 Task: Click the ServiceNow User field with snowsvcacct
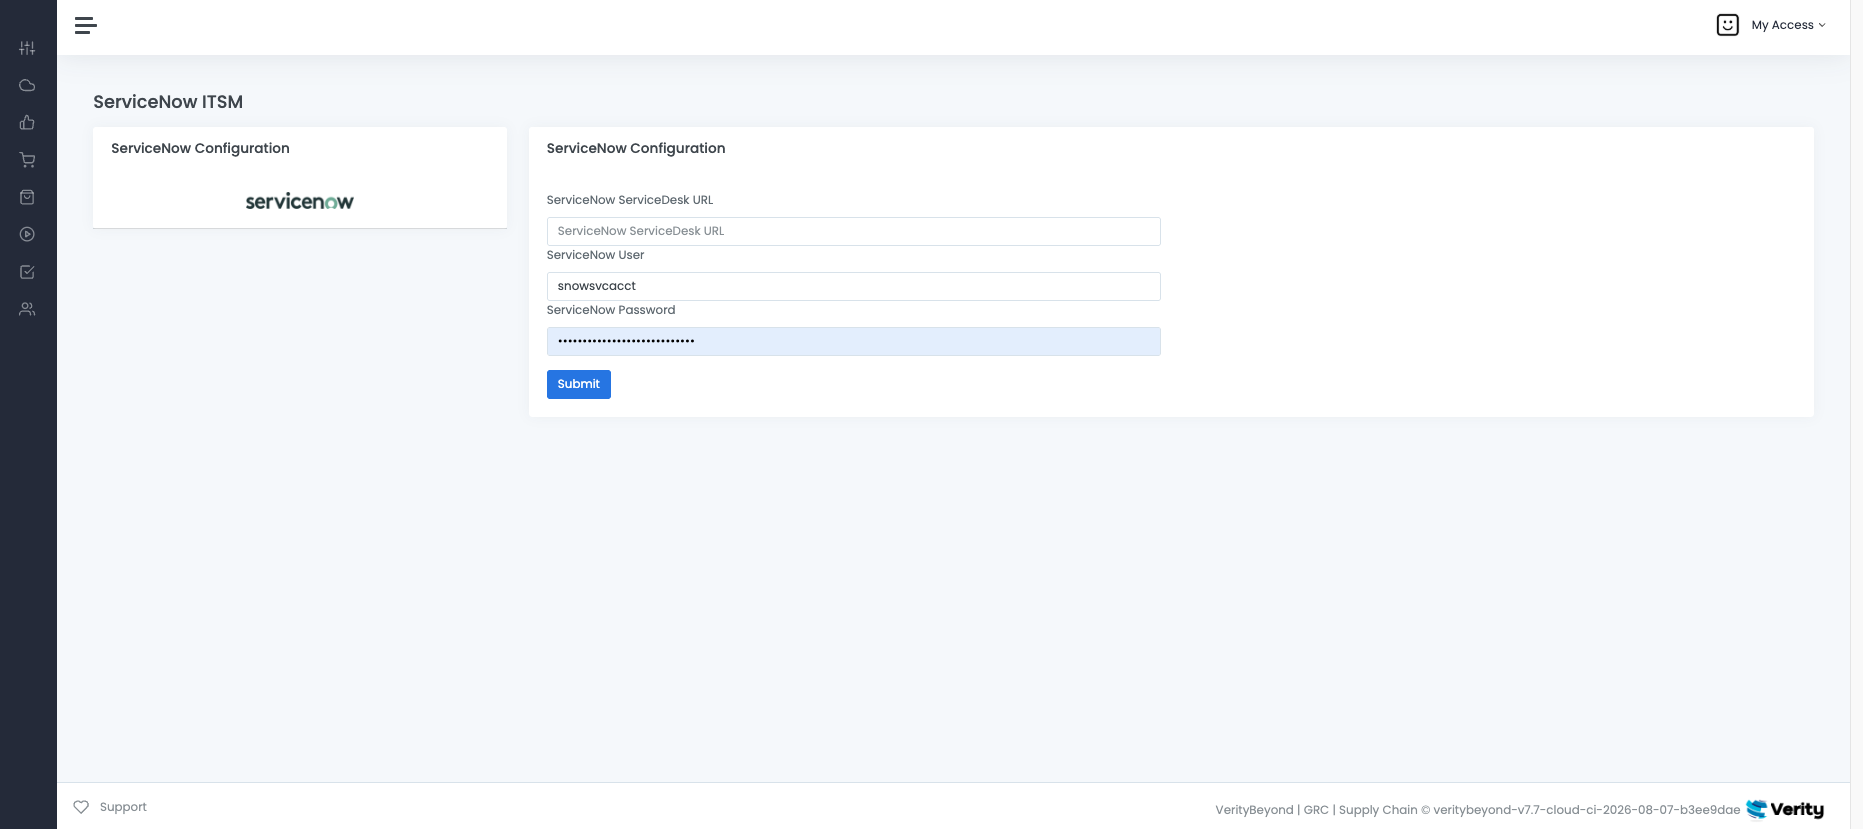[x=854, y=286]
